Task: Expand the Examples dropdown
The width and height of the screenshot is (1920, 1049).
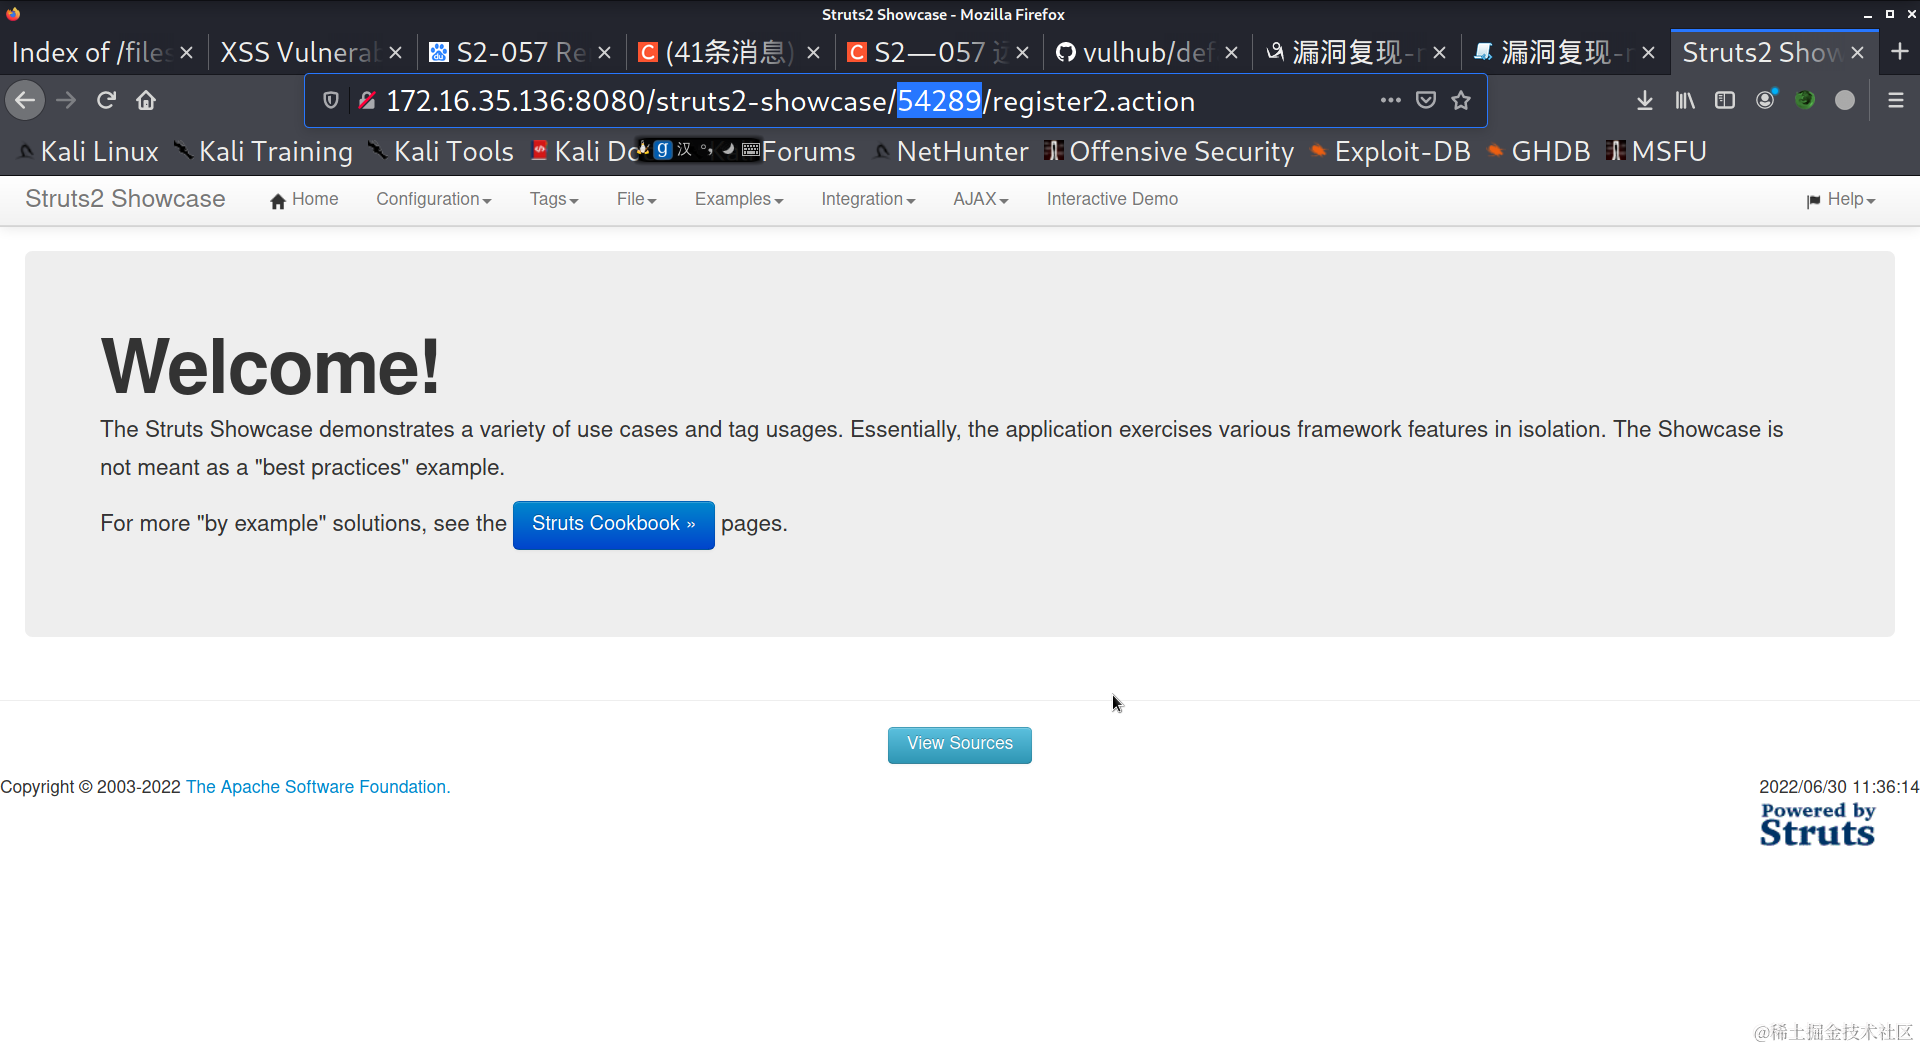Action: click(x=739, y=199)
